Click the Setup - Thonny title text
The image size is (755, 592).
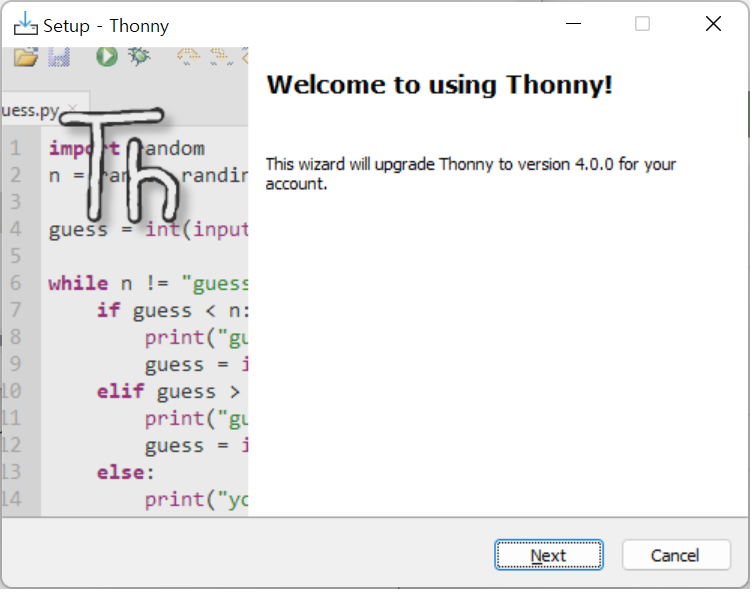106,26
